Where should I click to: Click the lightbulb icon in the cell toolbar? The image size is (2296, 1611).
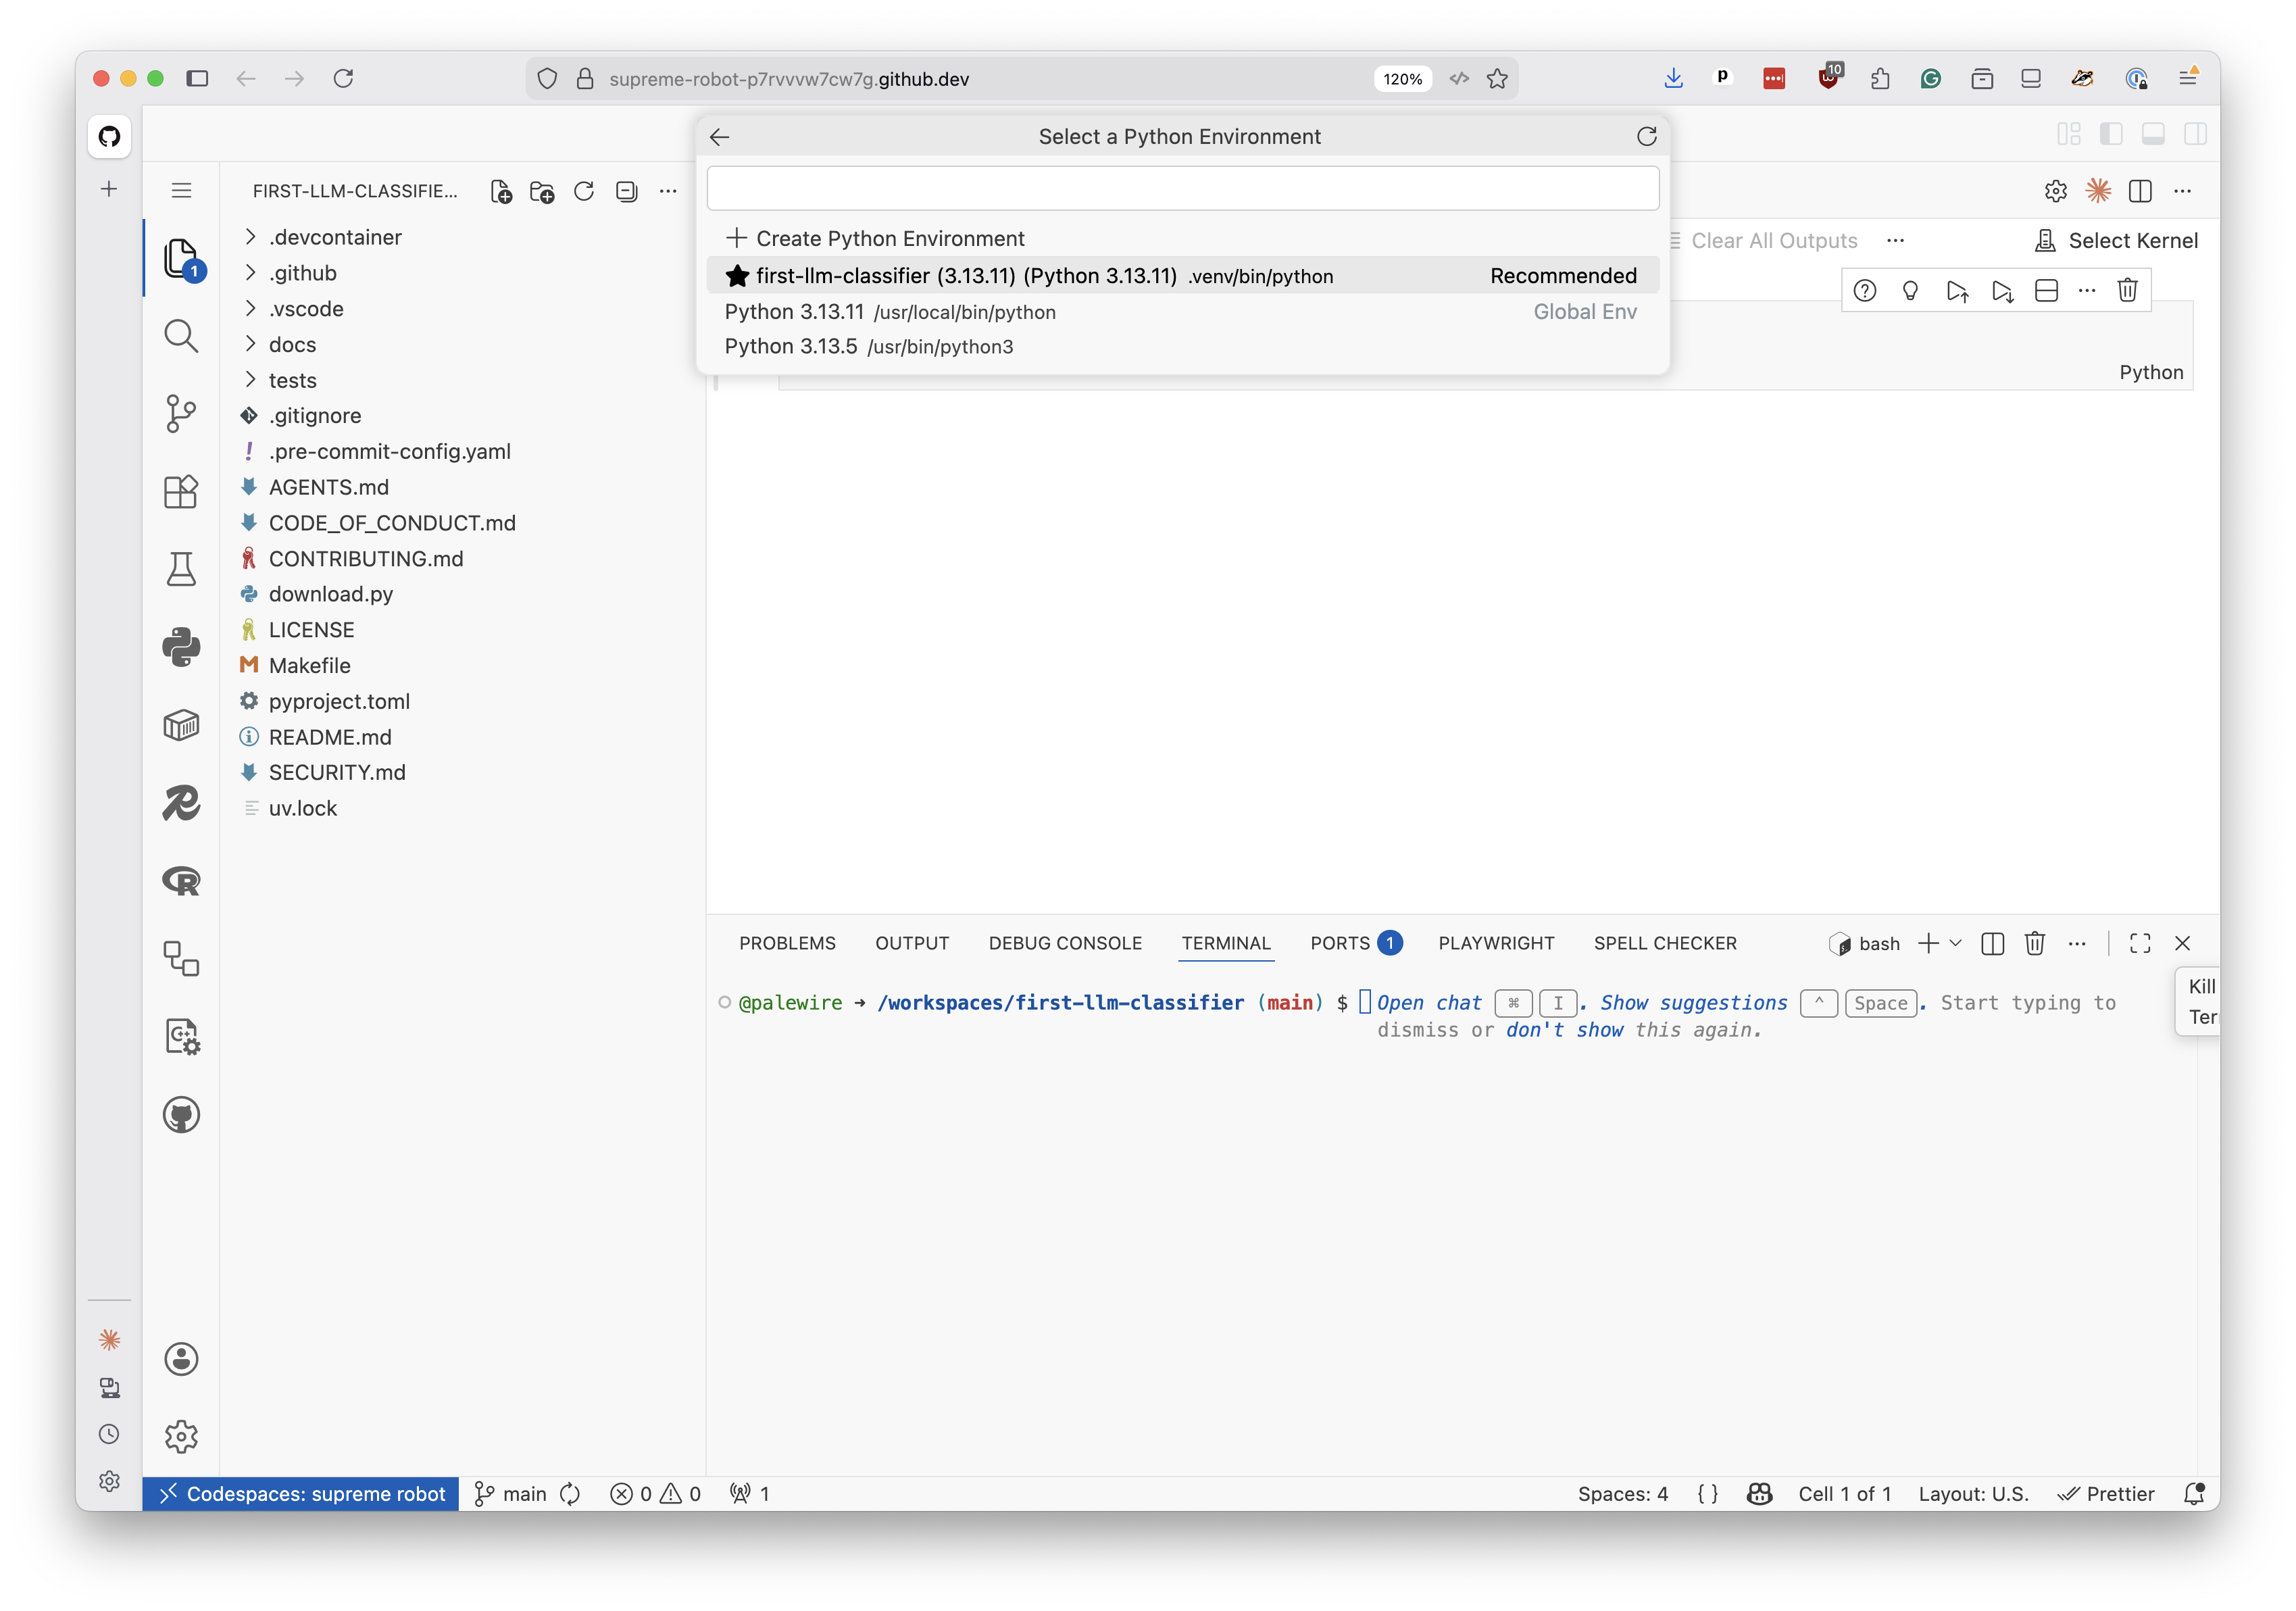click(x=1911, y=290)
